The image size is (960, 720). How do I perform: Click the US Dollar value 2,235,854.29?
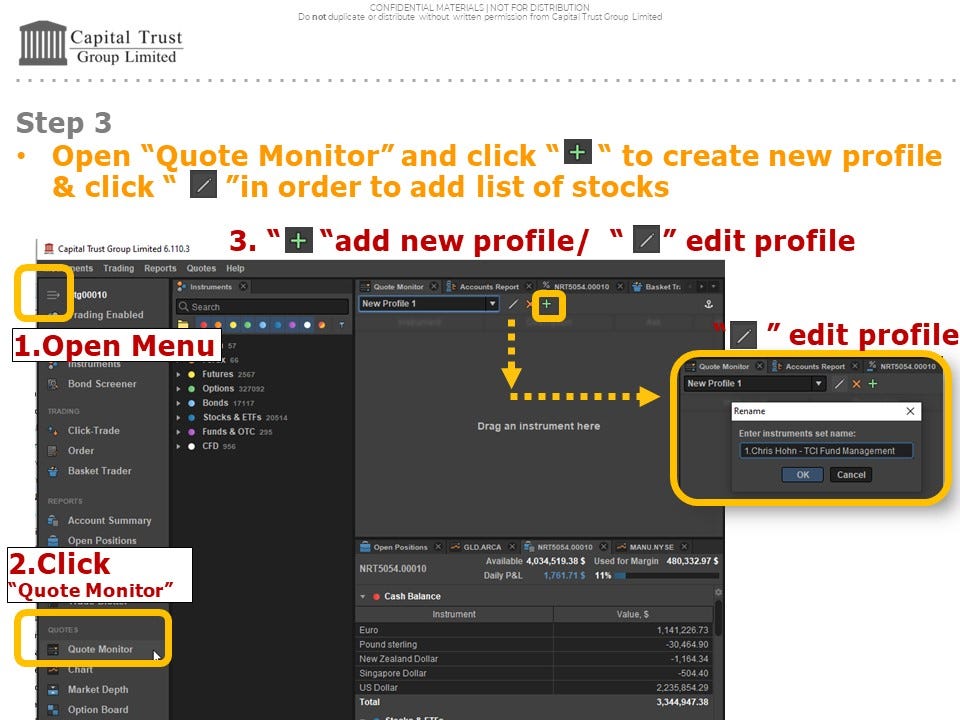pyautogui.click(x=682, y=688)
